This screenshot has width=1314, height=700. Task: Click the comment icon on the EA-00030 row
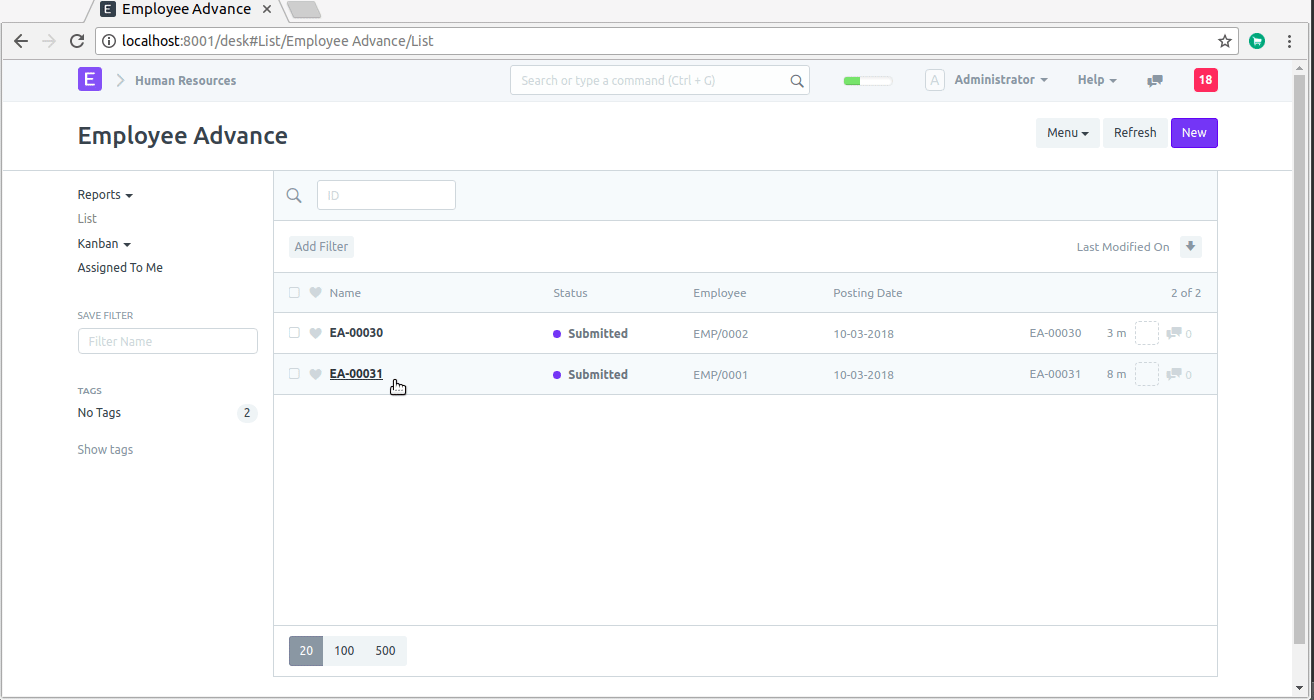tap(1174, 333)
